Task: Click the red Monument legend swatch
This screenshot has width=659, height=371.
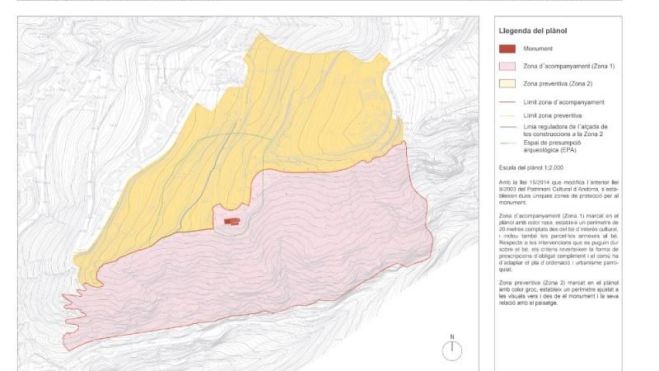Action: coord(507,49)
